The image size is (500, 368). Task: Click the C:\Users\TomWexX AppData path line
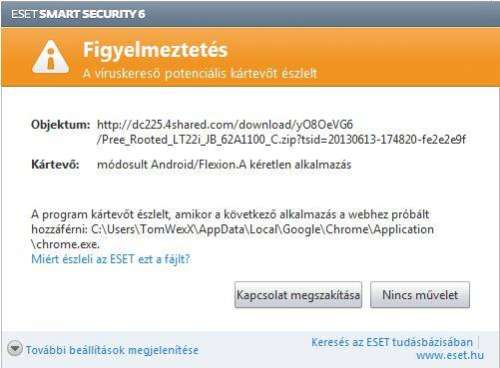pos(263,229)
